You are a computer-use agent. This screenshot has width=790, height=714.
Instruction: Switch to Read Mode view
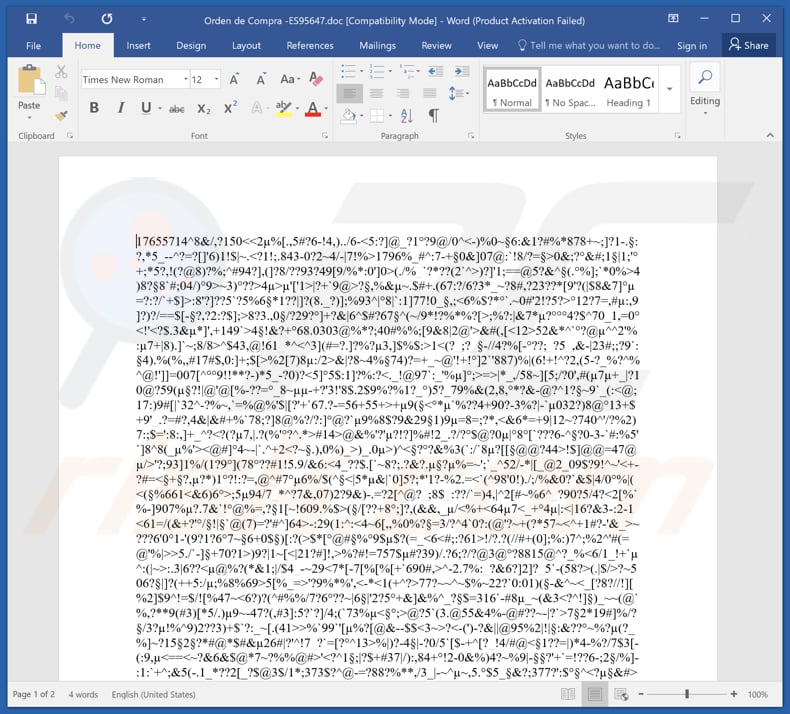point(568,694)
